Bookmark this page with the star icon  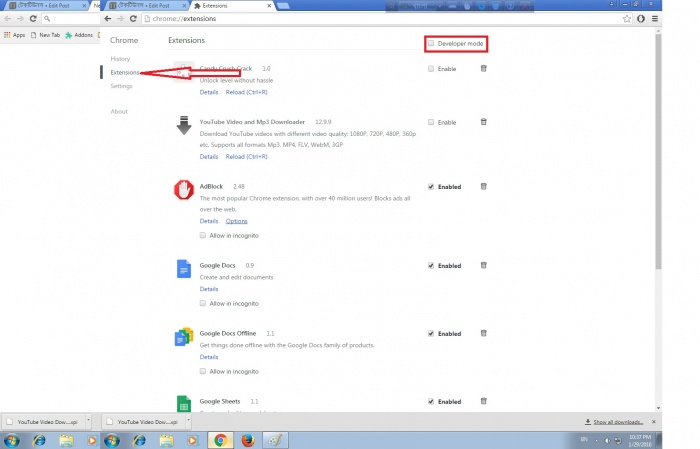(627, 19)
